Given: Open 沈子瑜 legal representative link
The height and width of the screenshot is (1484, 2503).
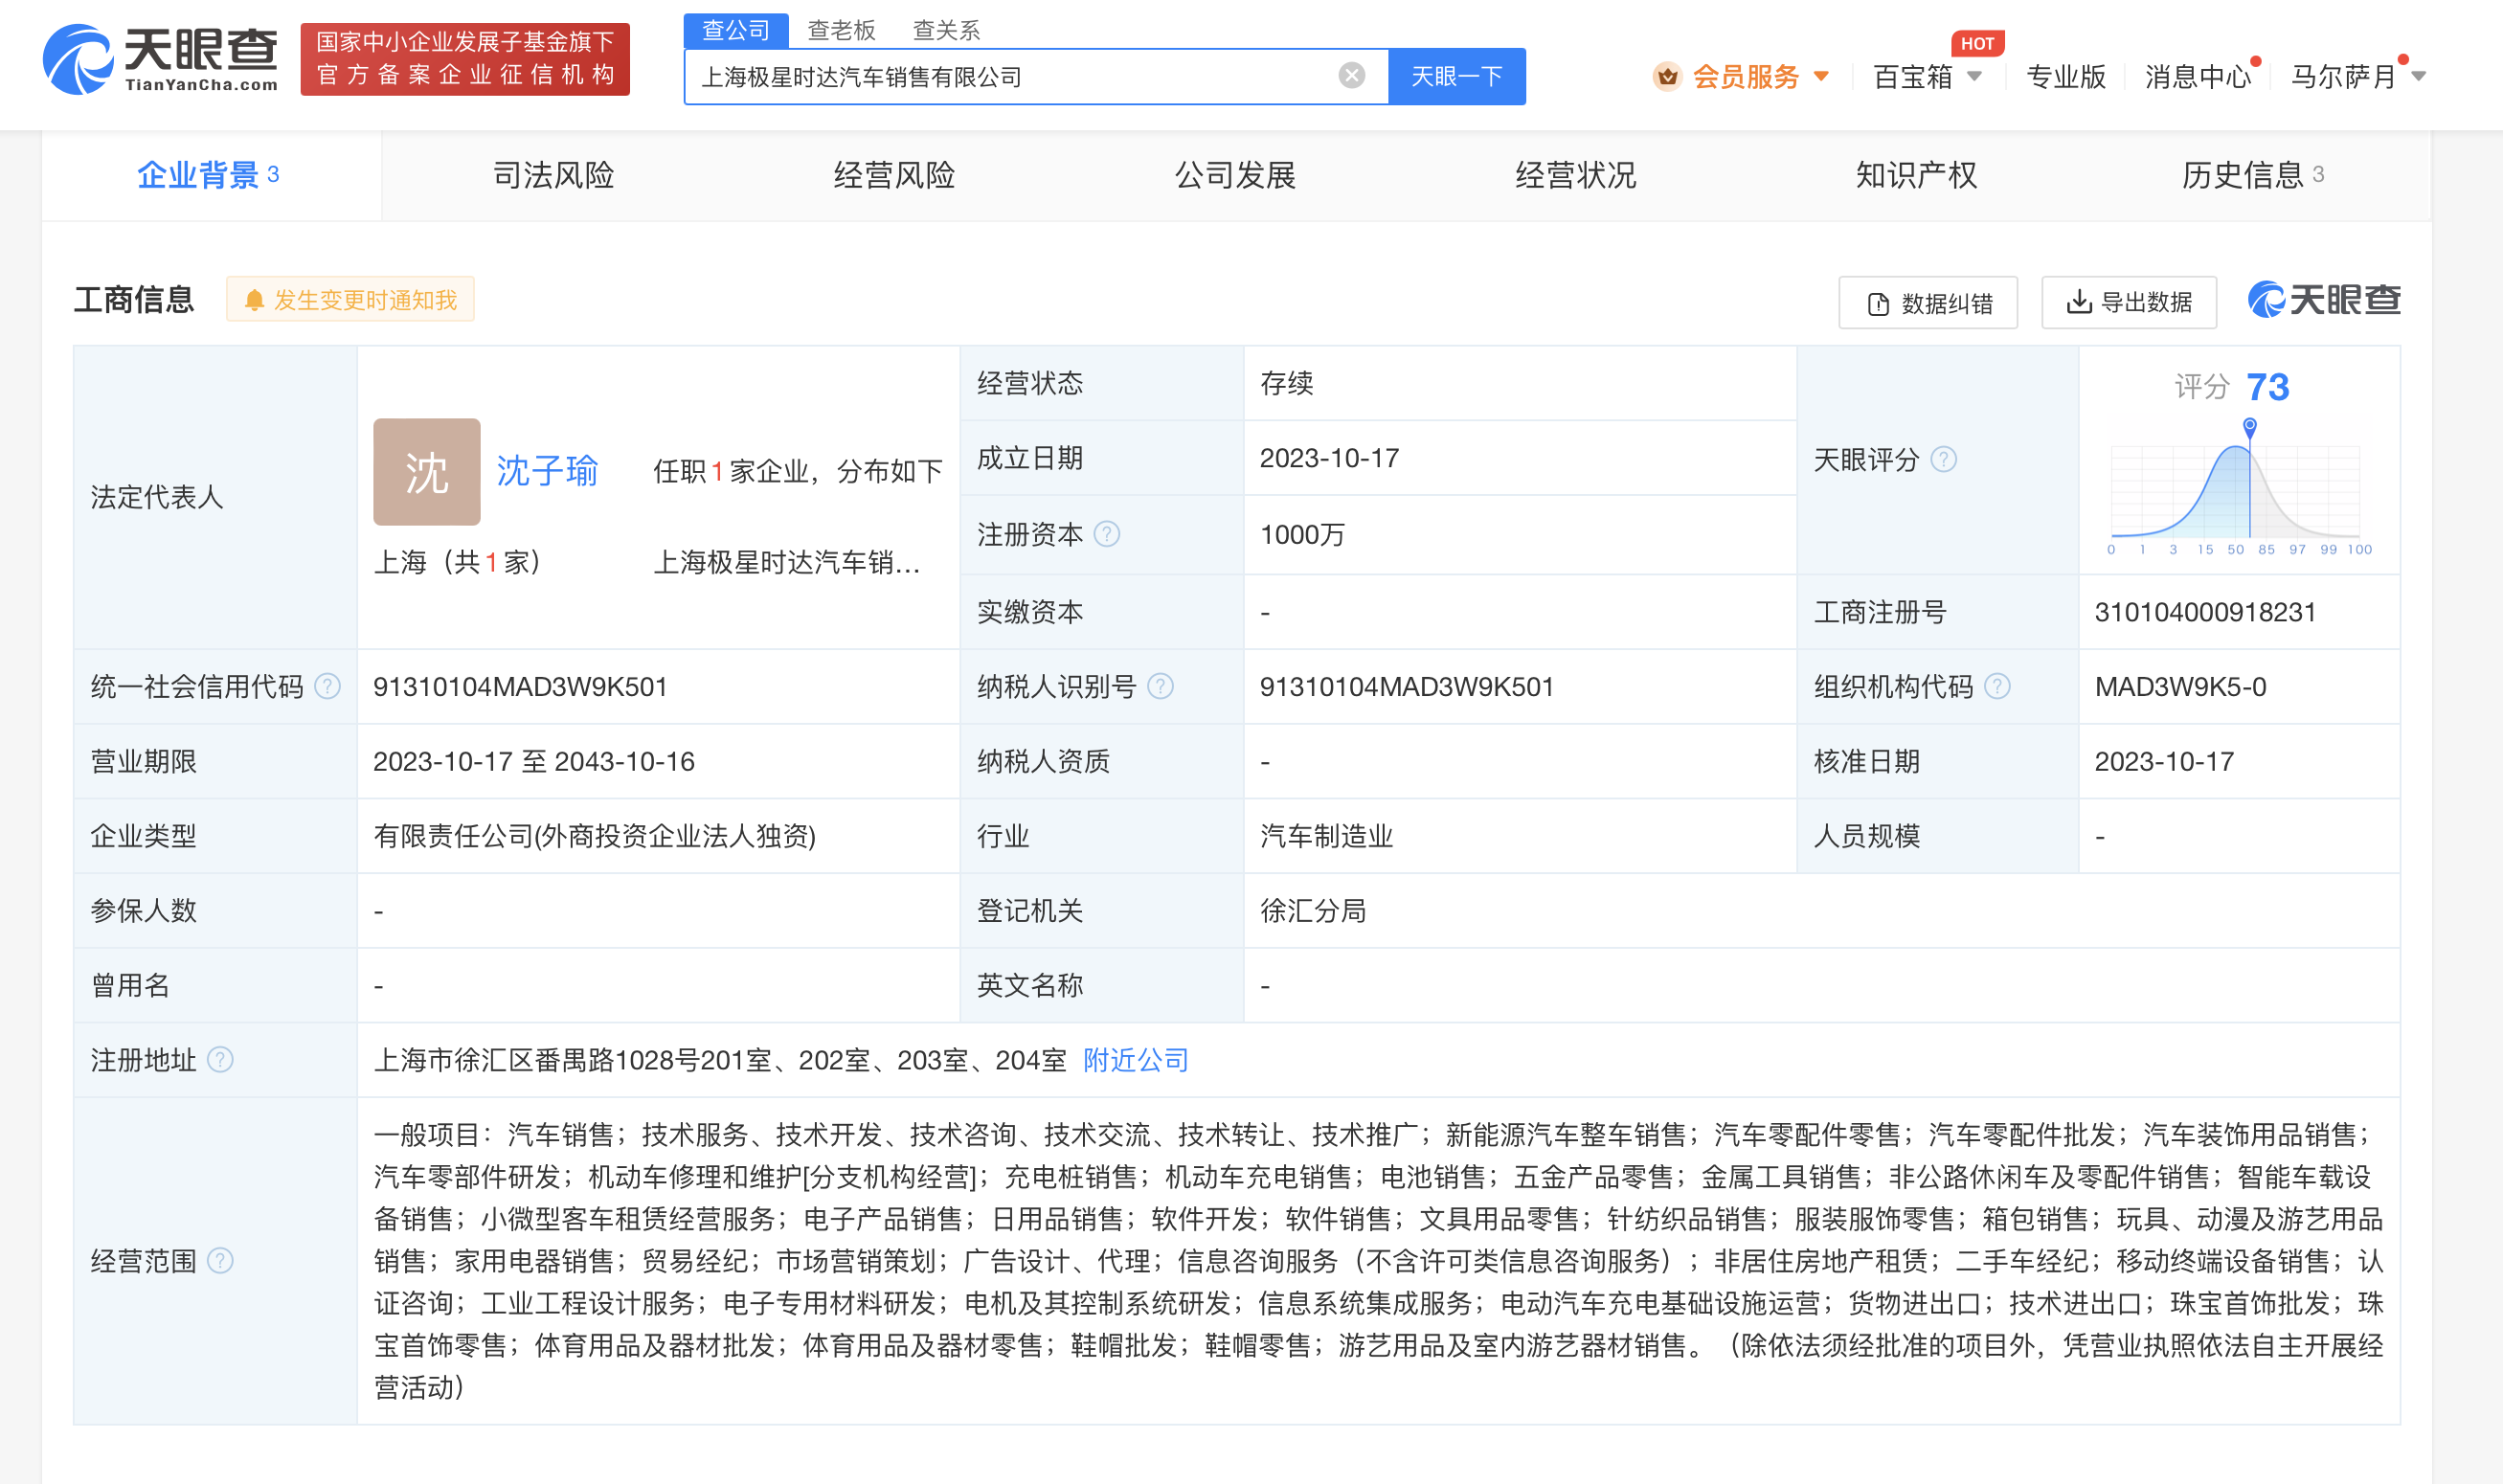Looking at the screenshot, I should tap(547, 470).
